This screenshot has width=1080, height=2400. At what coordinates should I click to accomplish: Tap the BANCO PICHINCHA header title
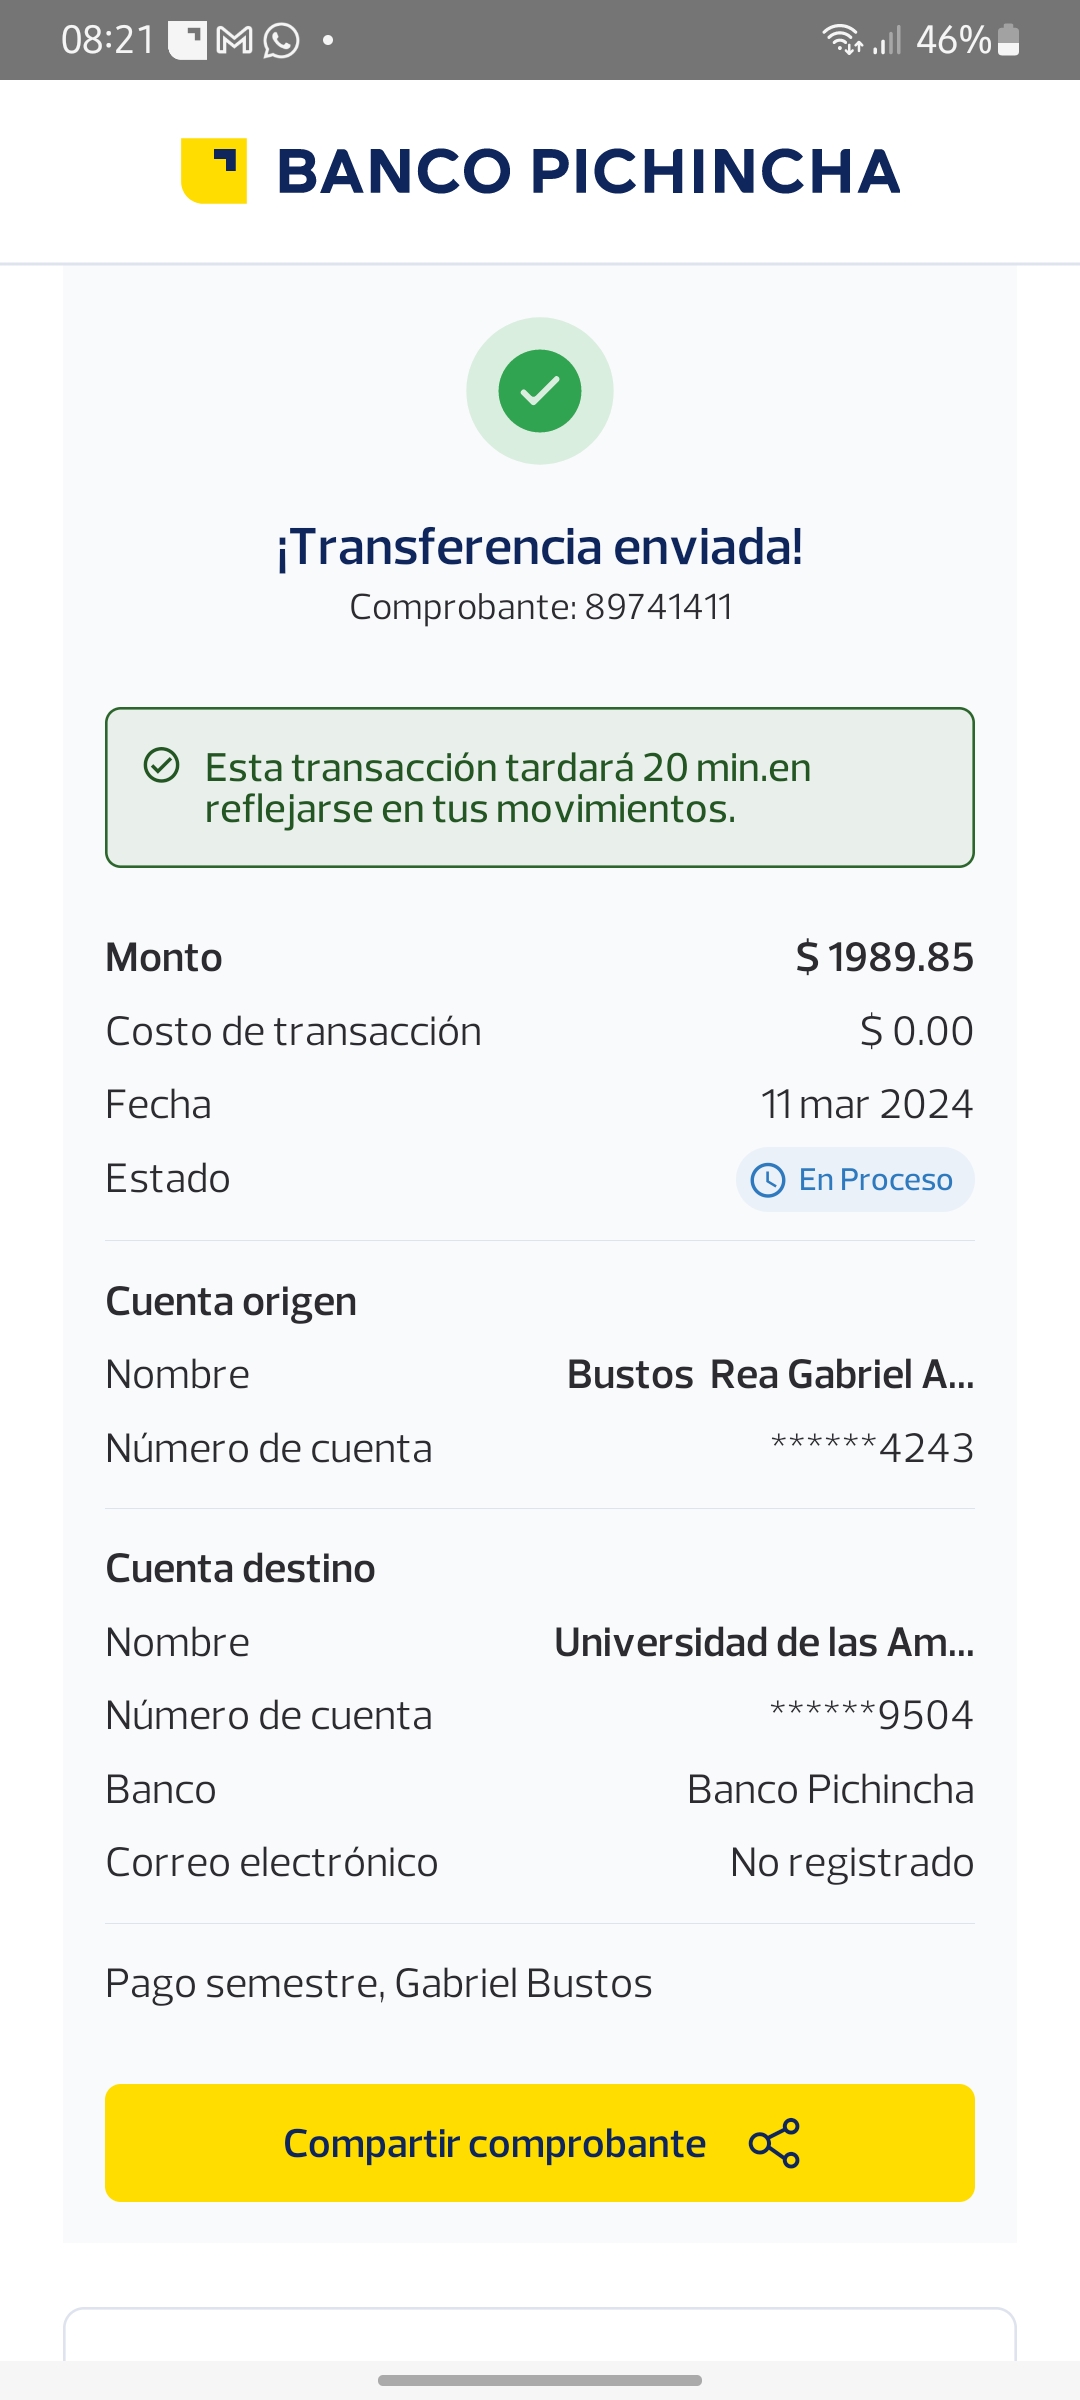tap(588, 171)
